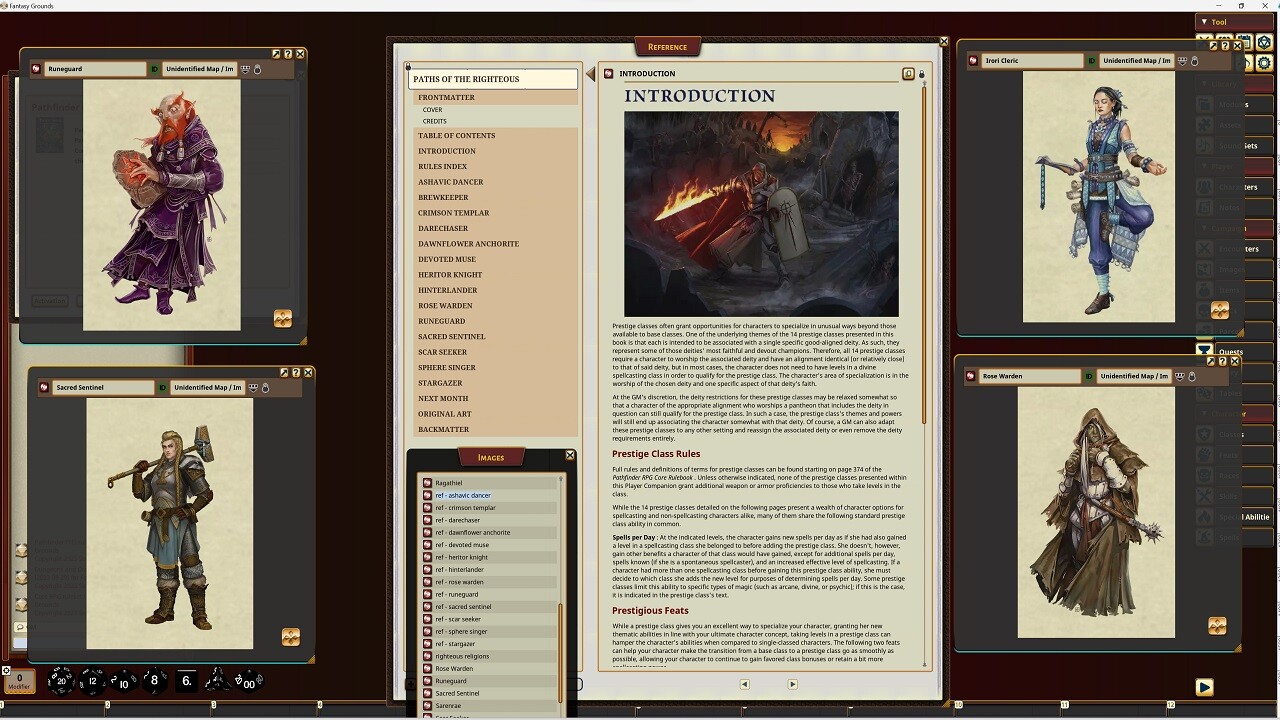Click the help question mark on Sacred Sentinel window
The image size is (1280, 720).
296,372
